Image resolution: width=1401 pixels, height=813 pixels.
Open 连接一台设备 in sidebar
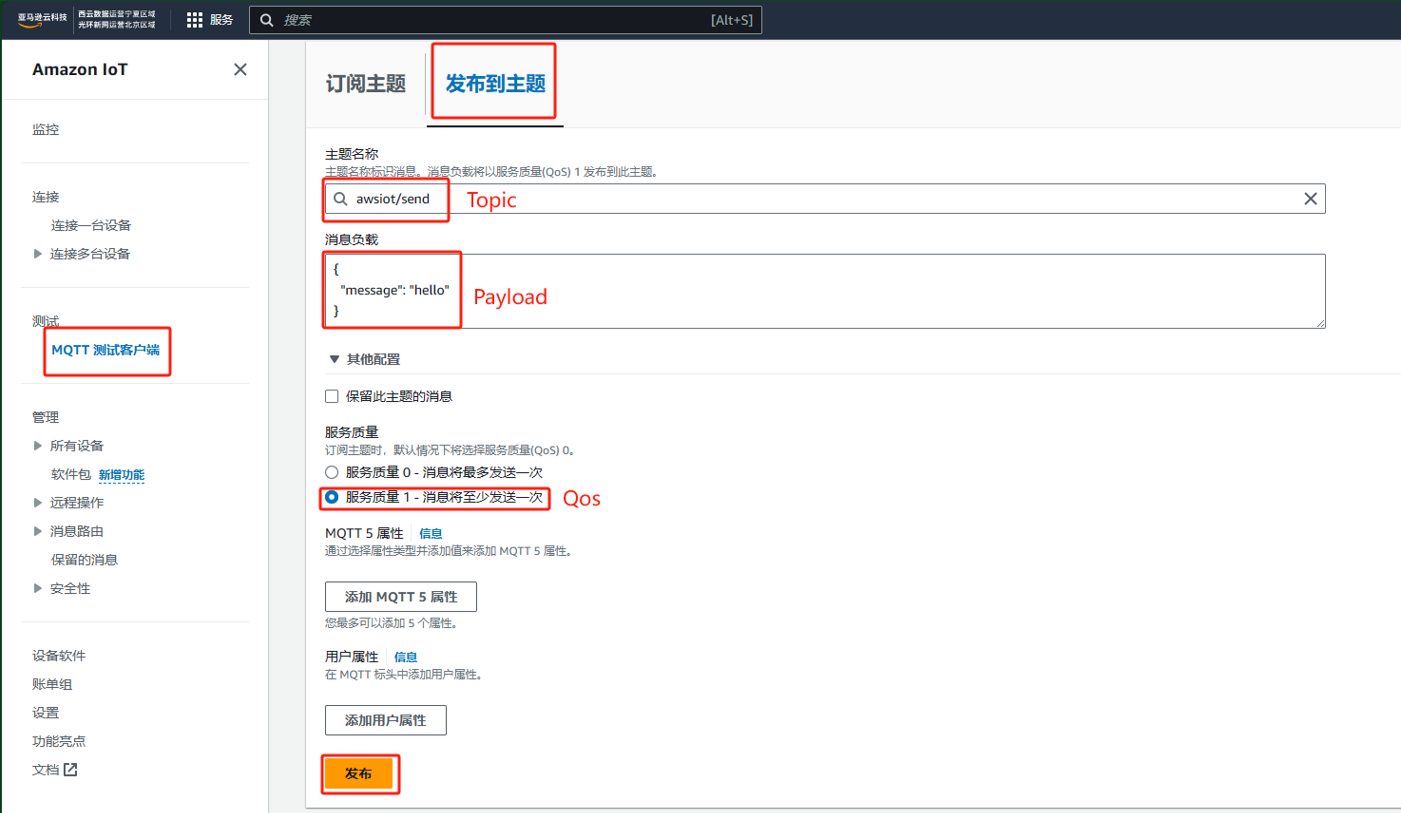pyautogui.click(x=91, y=225)
